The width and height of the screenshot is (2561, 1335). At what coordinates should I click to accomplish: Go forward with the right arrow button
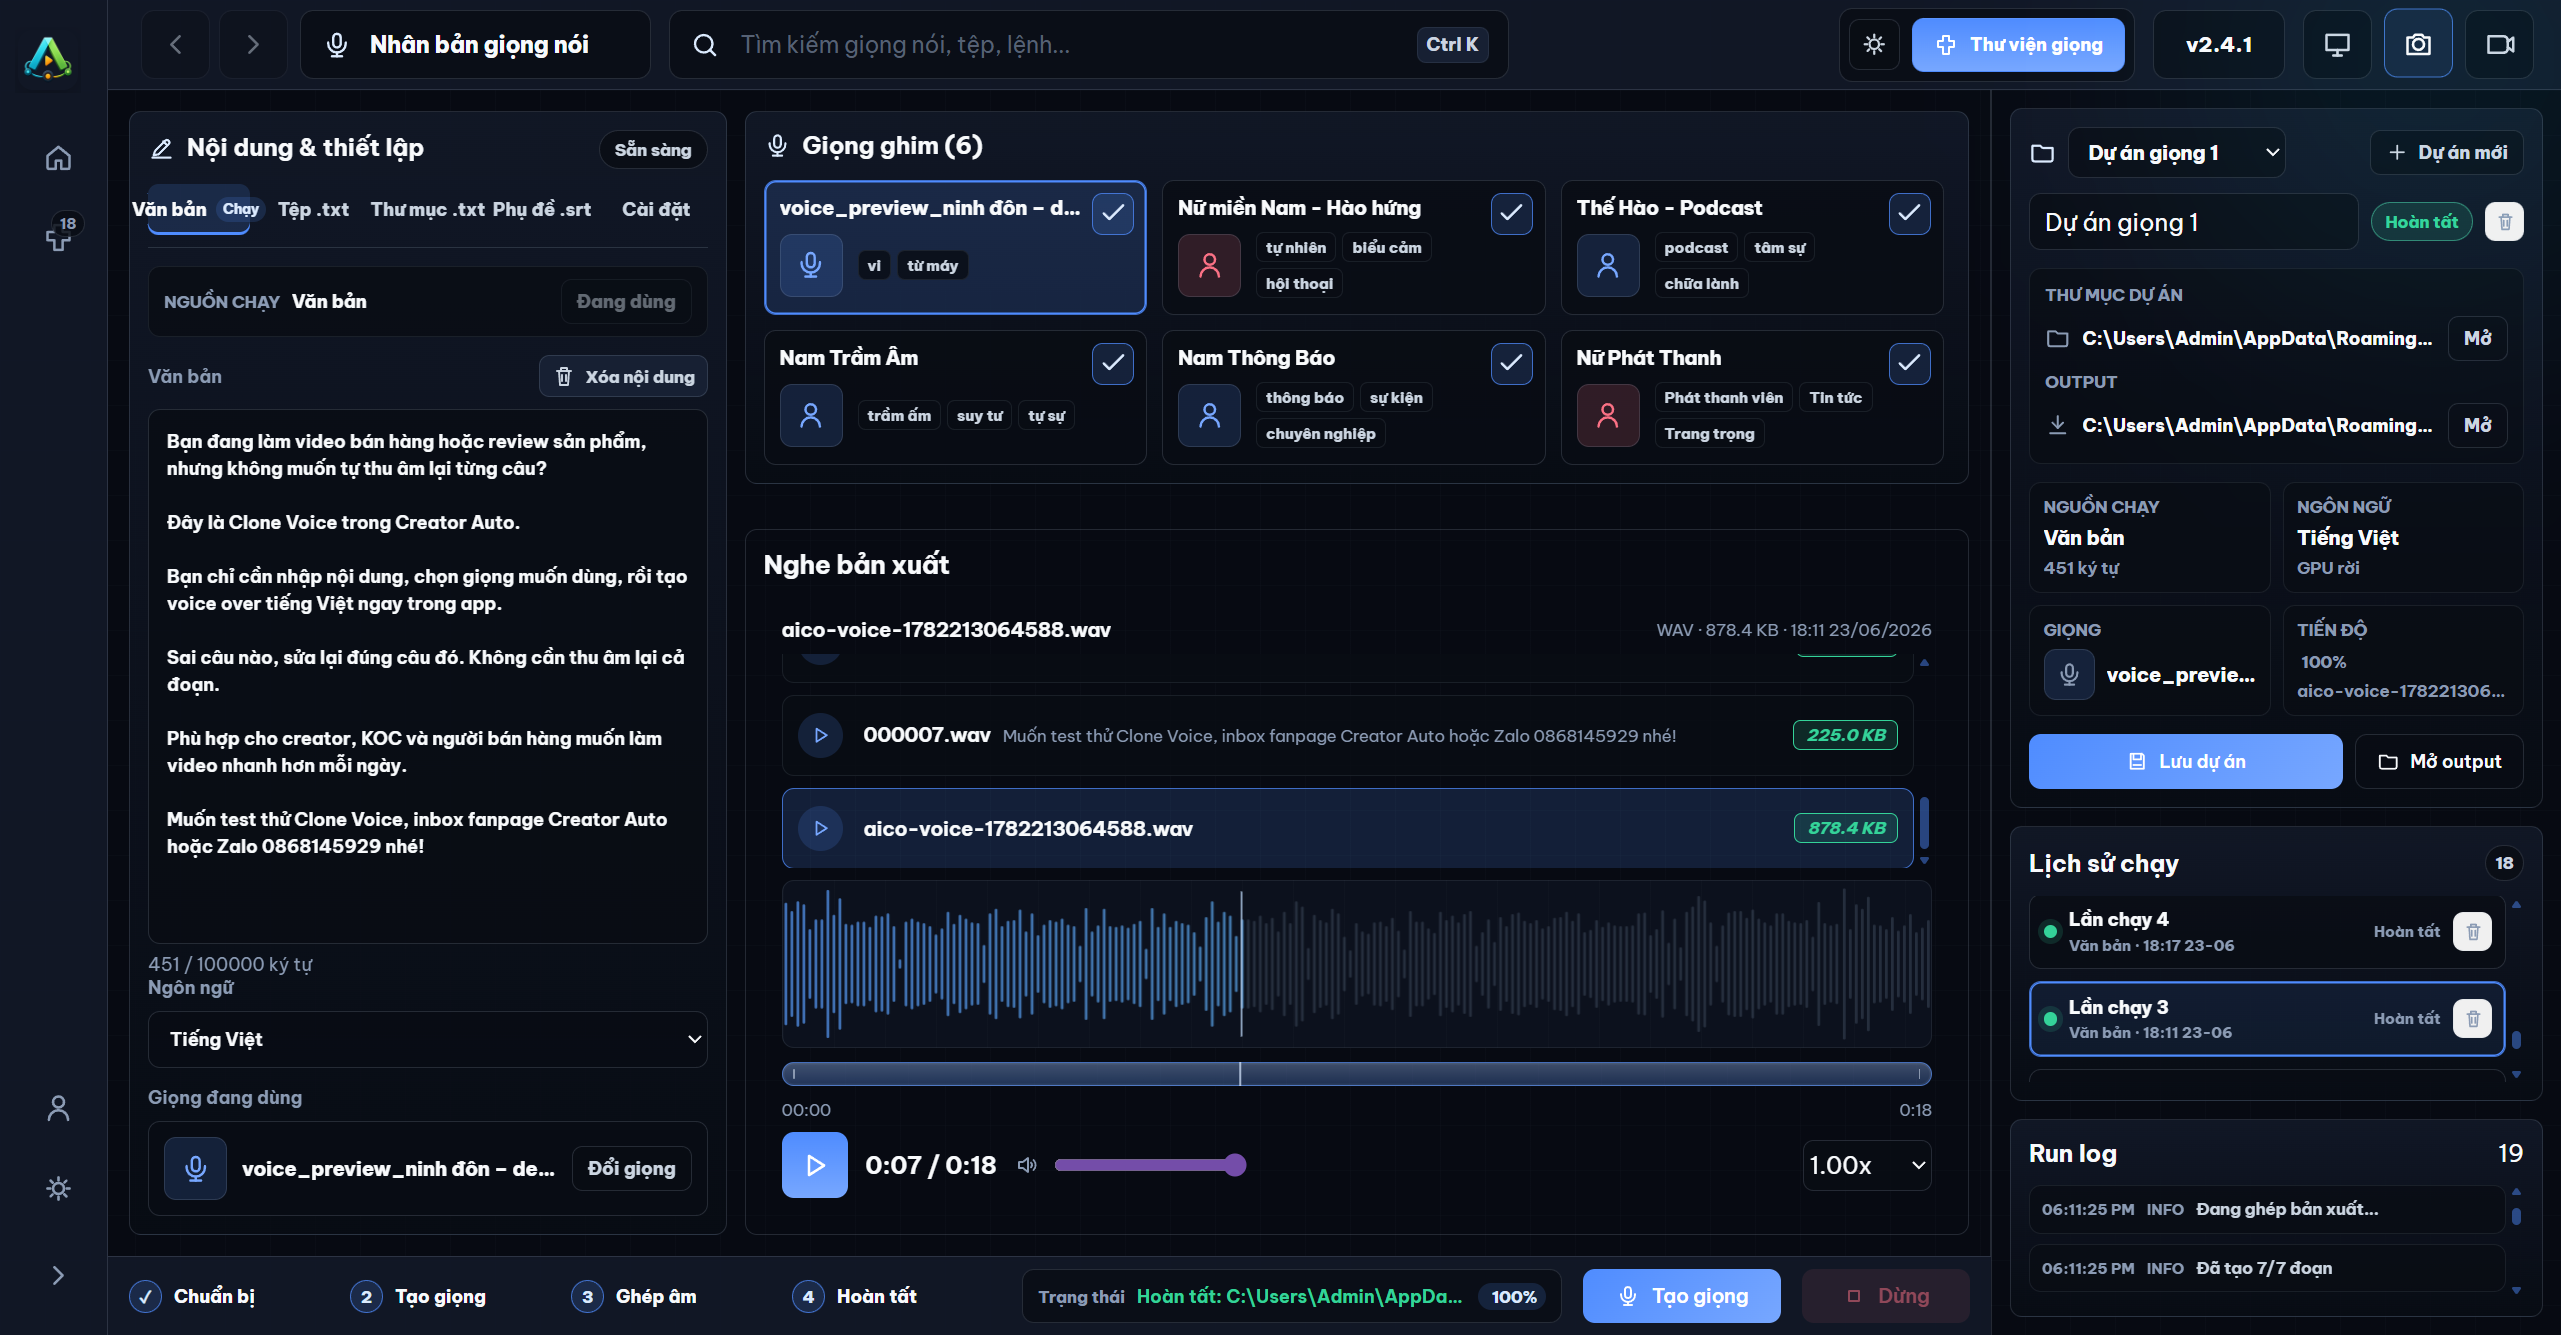(252, 44)
